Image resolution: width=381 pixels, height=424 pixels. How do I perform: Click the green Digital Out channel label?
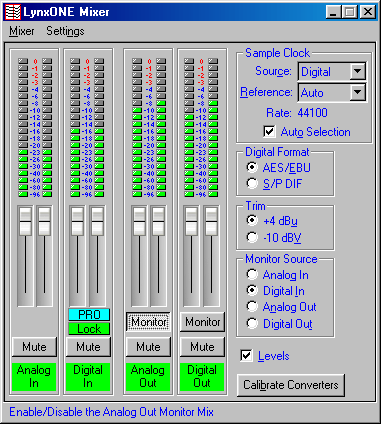[x=202, y=377]
